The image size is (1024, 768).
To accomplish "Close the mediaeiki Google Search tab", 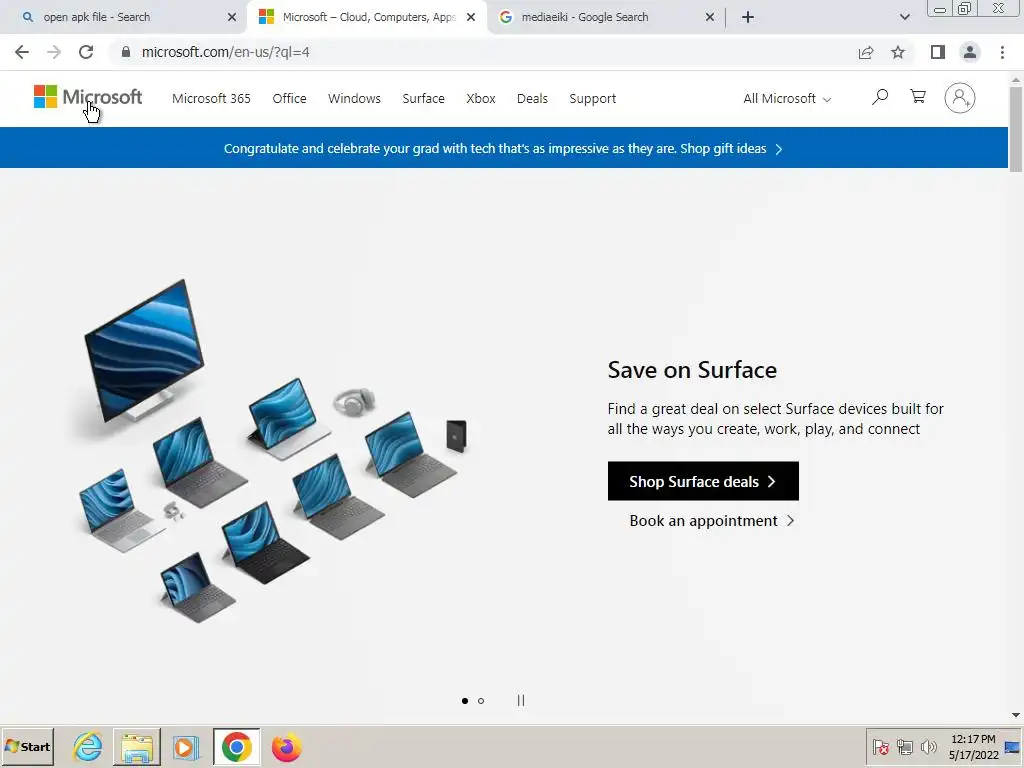I will point(710,17).
